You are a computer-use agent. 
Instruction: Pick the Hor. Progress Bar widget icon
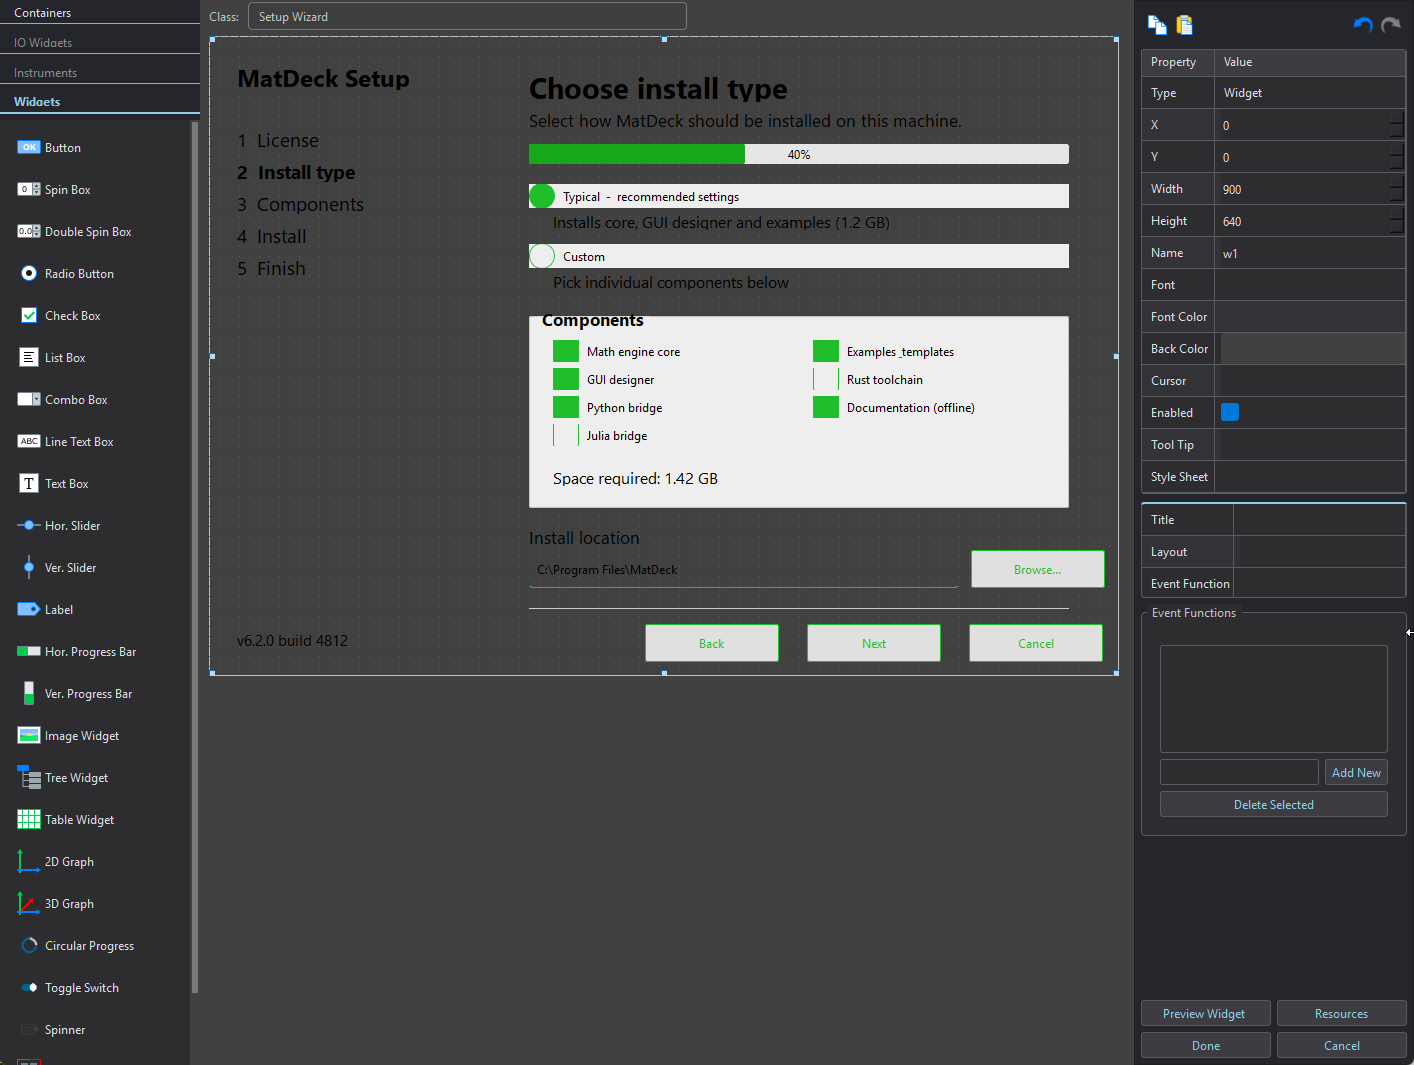[x=29, y=651]
